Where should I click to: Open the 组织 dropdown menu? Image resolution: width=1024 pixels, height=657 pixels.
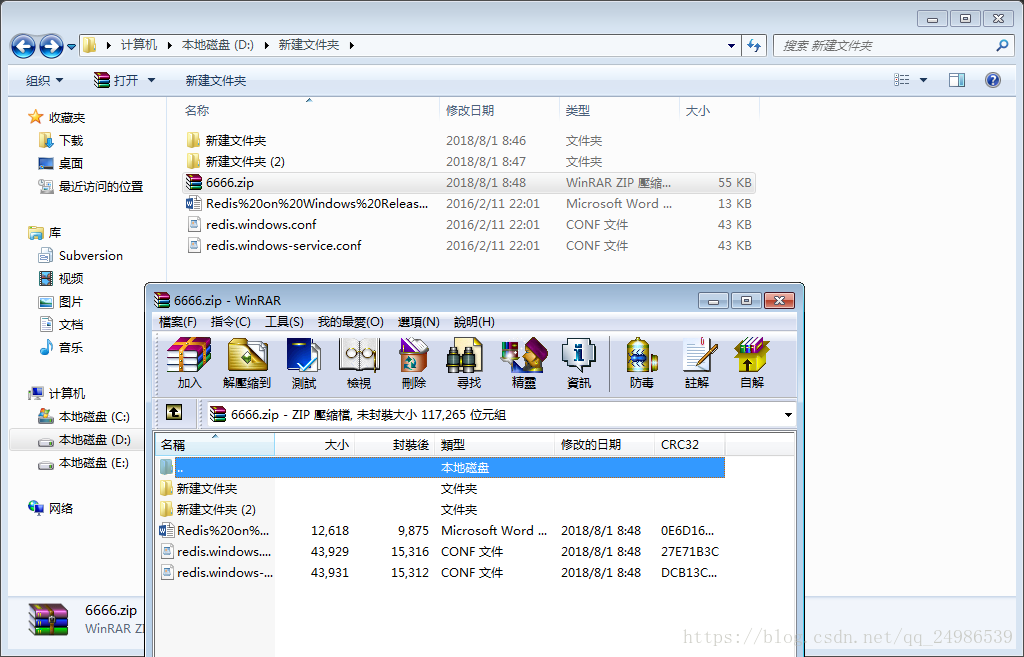(x=44, y=80)
